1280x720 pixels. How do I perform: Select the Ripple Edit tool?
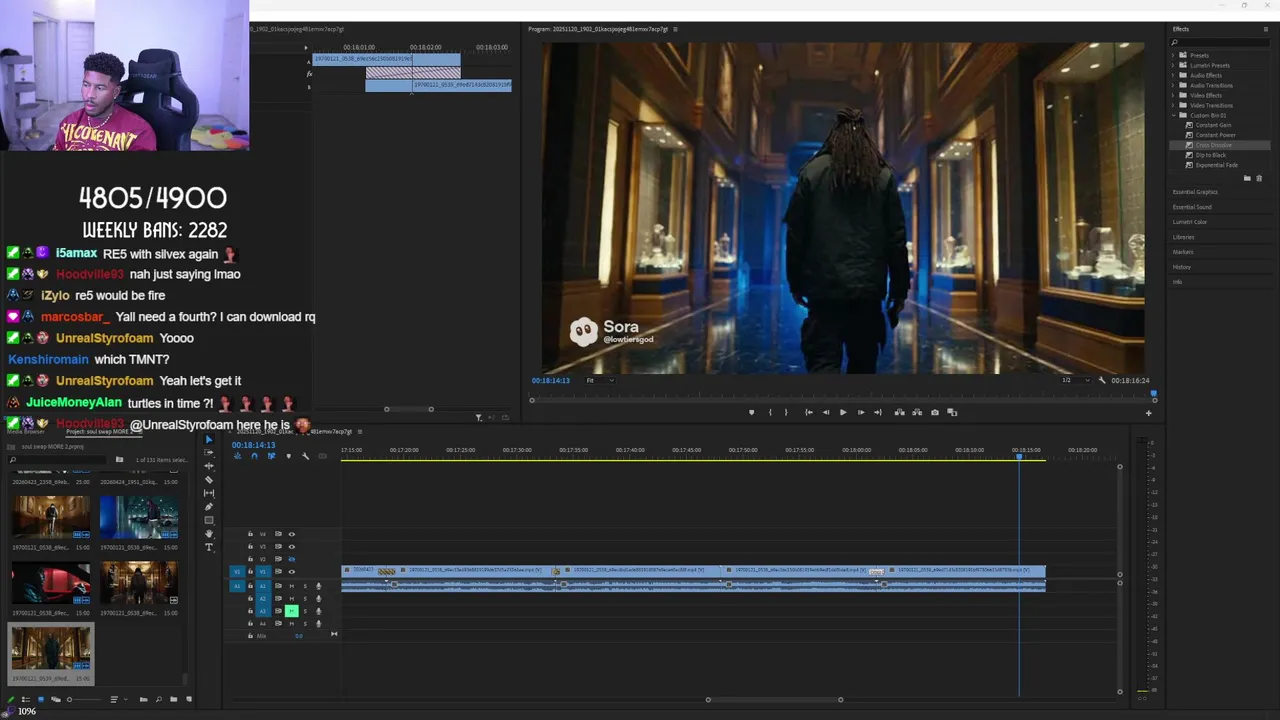(209, 466)
